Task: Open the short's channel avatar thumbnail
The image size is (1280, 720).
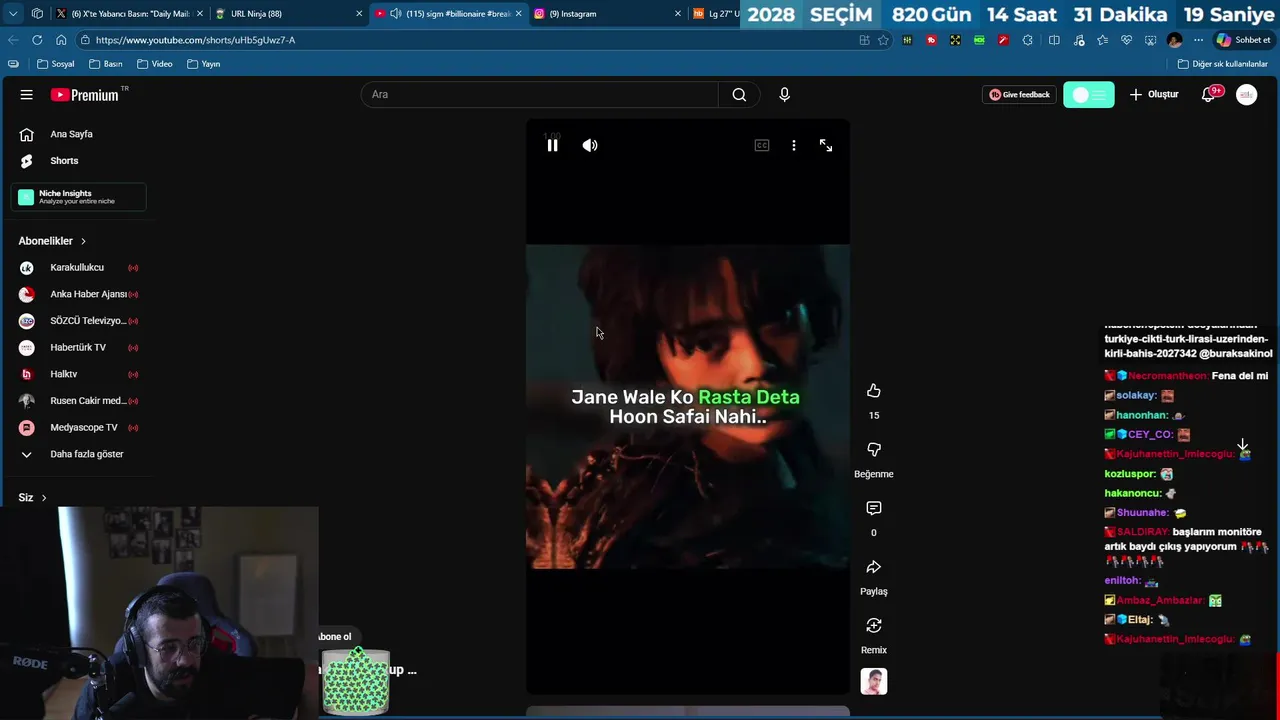Action: (x=874, y=681)
